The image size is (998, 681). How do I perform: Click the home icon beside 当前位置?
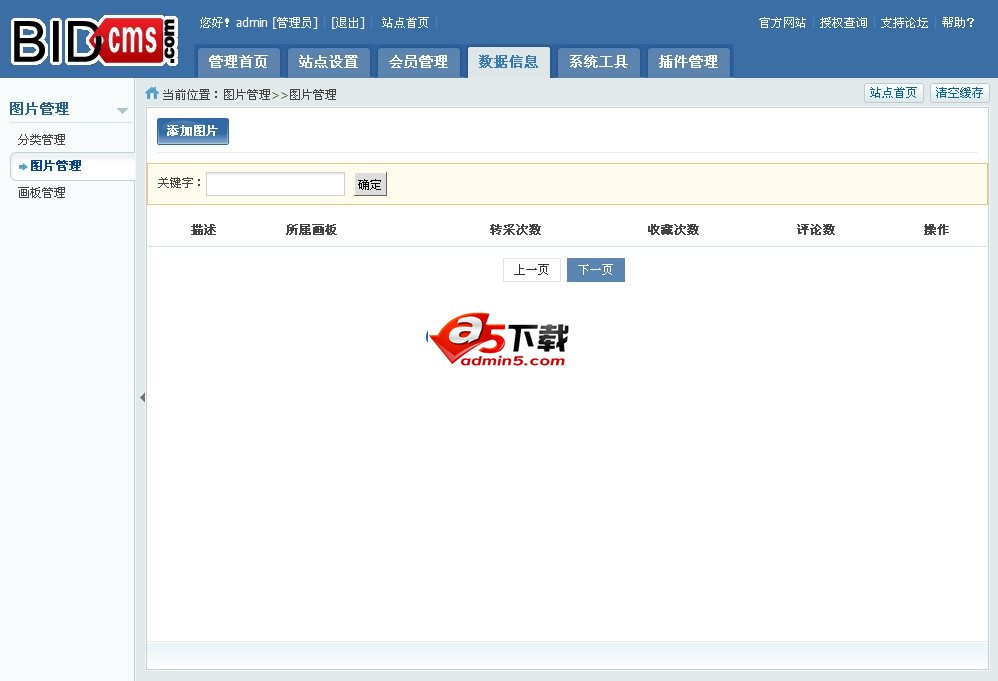151,94
